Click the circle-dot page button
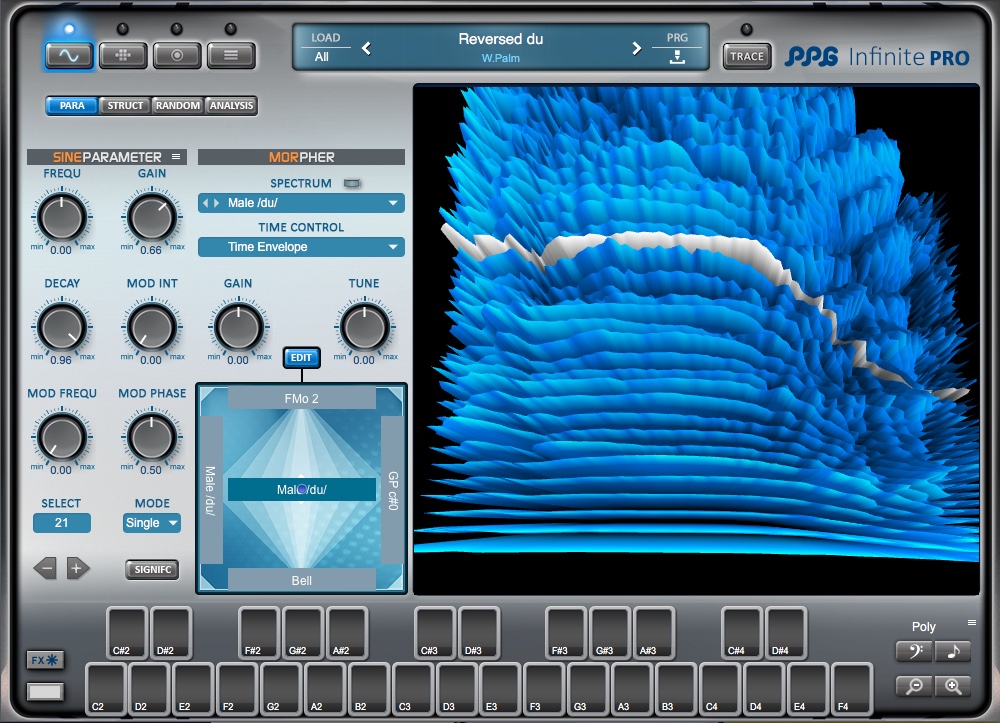Screen dimensions: 1000x723 point(177,55)
